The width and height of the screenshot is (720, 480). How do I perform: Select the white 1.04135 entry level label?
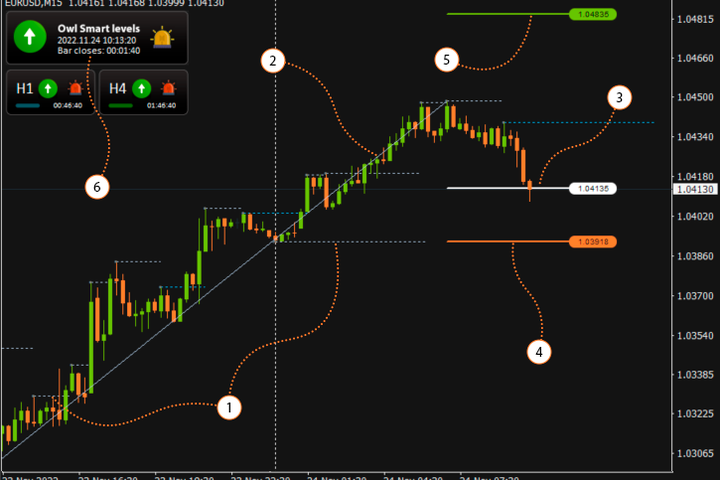tap(593, 188)
